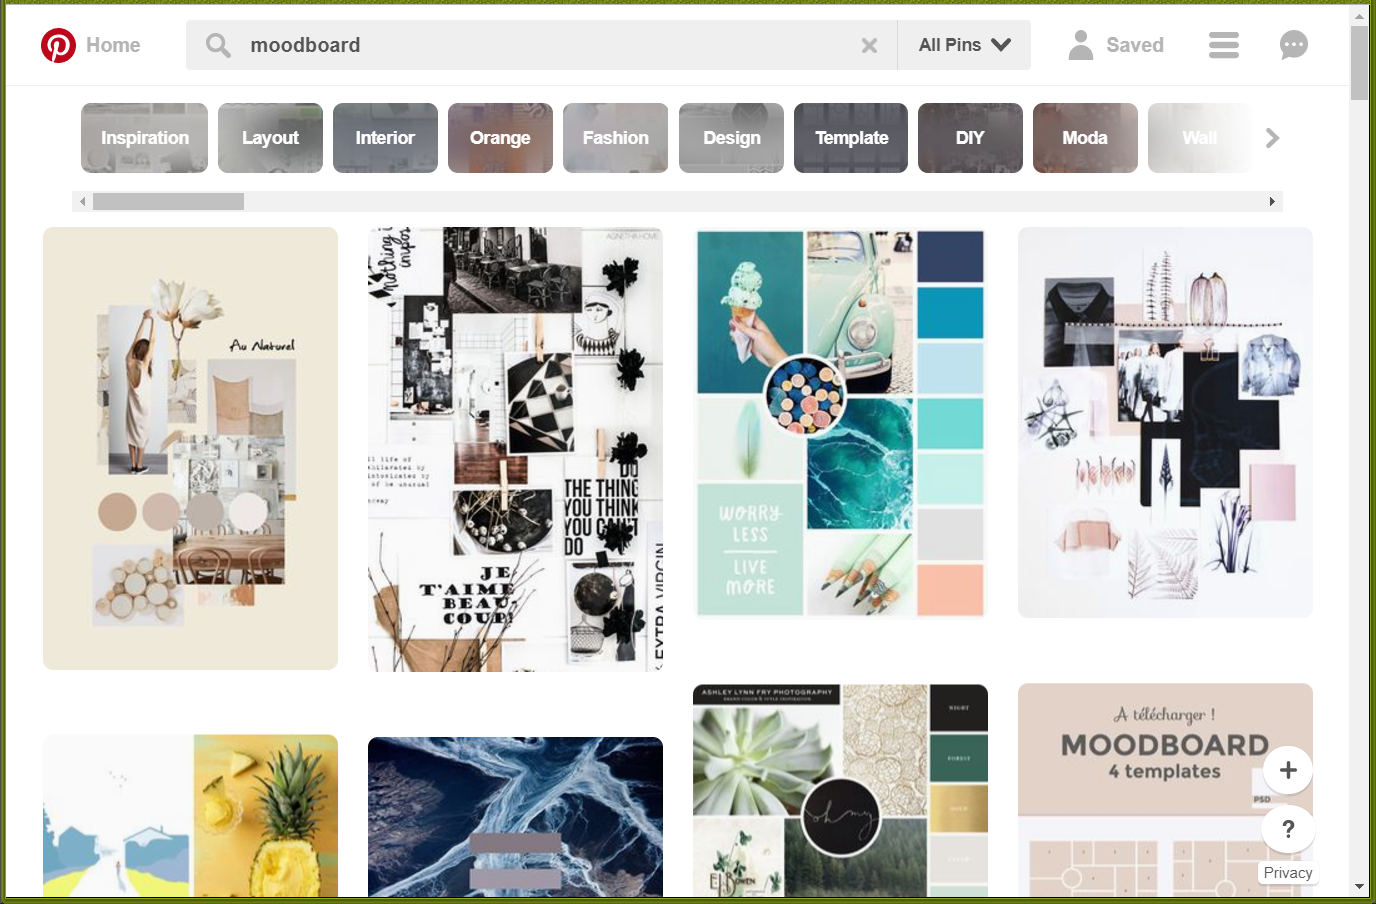
Task: Open the question mark help button
Action: (x=1288, y=829)
